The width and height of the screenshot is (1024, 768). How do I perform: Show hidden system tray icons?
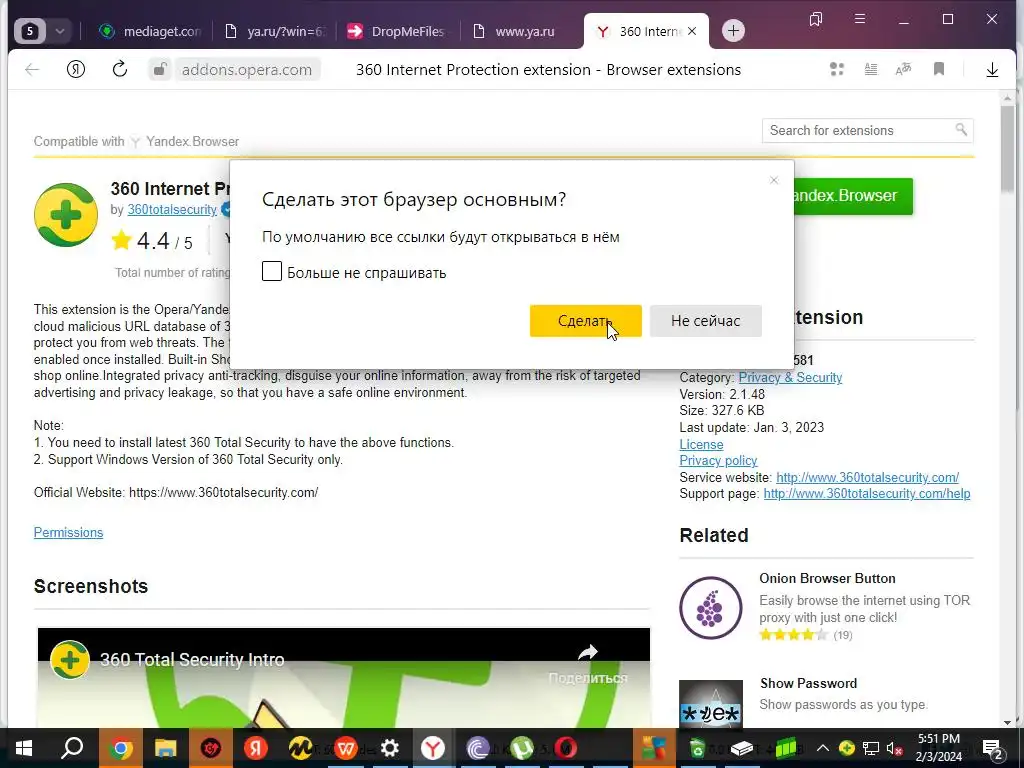[823, 748]
